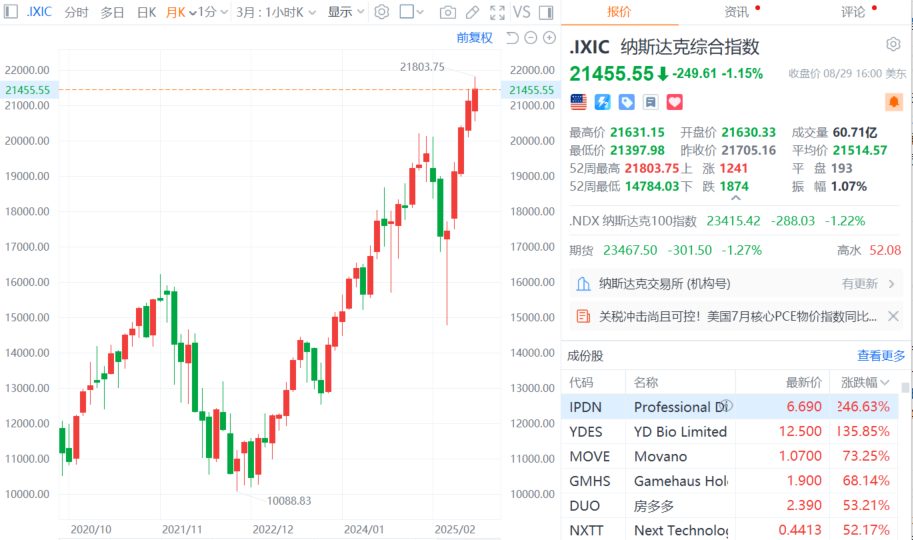Select the IPDN constituent row

(x=730, y=407)
